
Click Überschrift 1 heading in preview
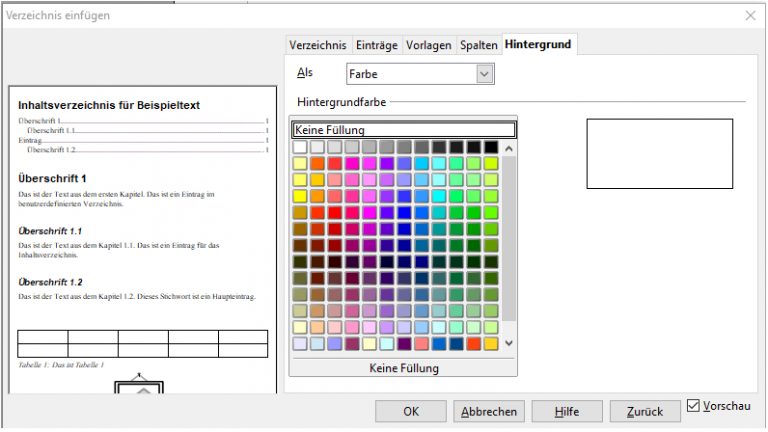[52, 179]
